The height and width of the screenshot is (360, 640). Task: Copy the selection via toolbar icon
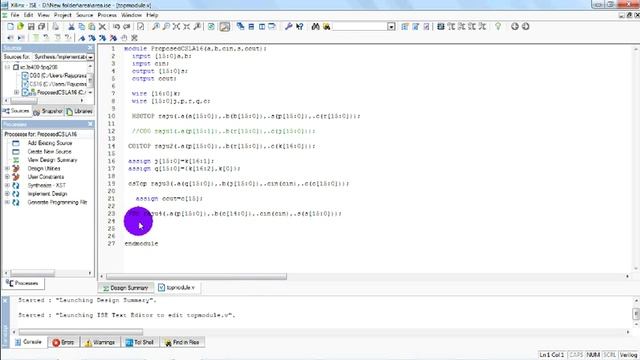click(x=82, y=27)
